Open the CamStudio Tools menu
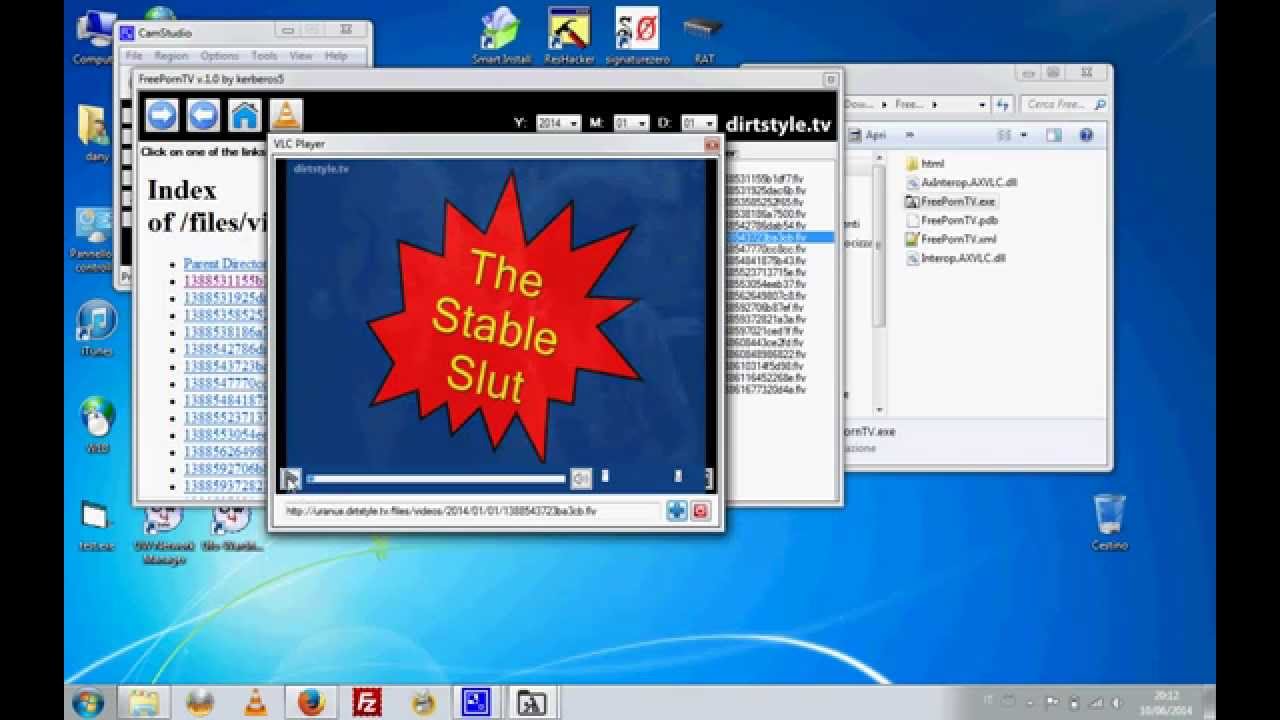 click(x=264, y=56)
